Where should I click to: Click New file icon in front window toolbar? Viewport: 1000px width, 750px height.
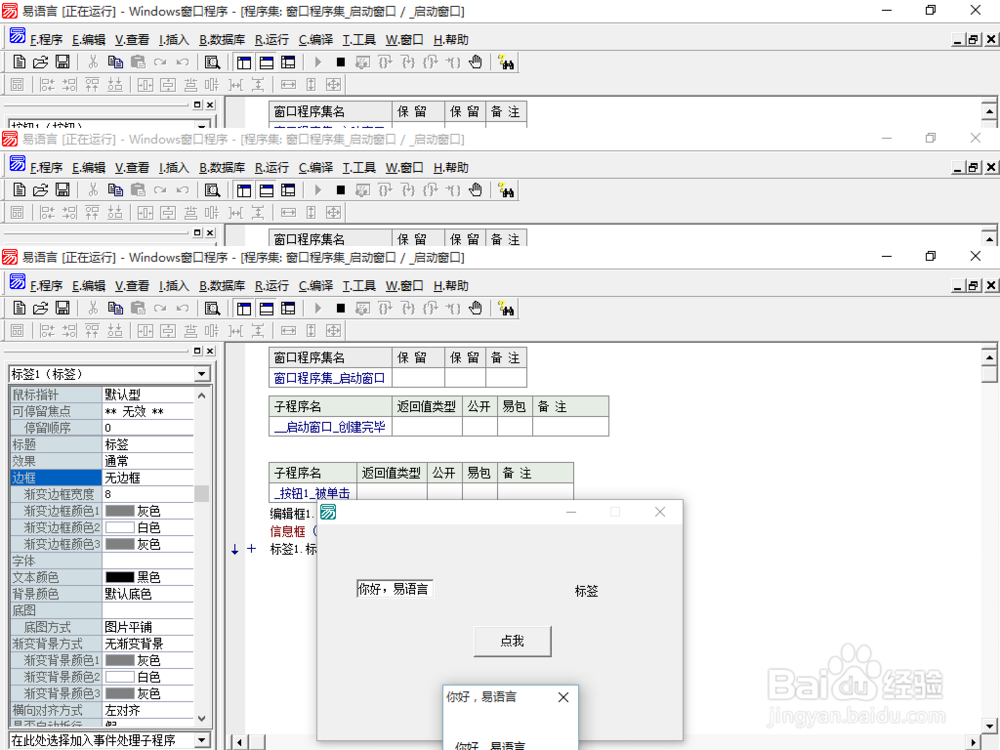pyautogui.click(x=19, y=309)
